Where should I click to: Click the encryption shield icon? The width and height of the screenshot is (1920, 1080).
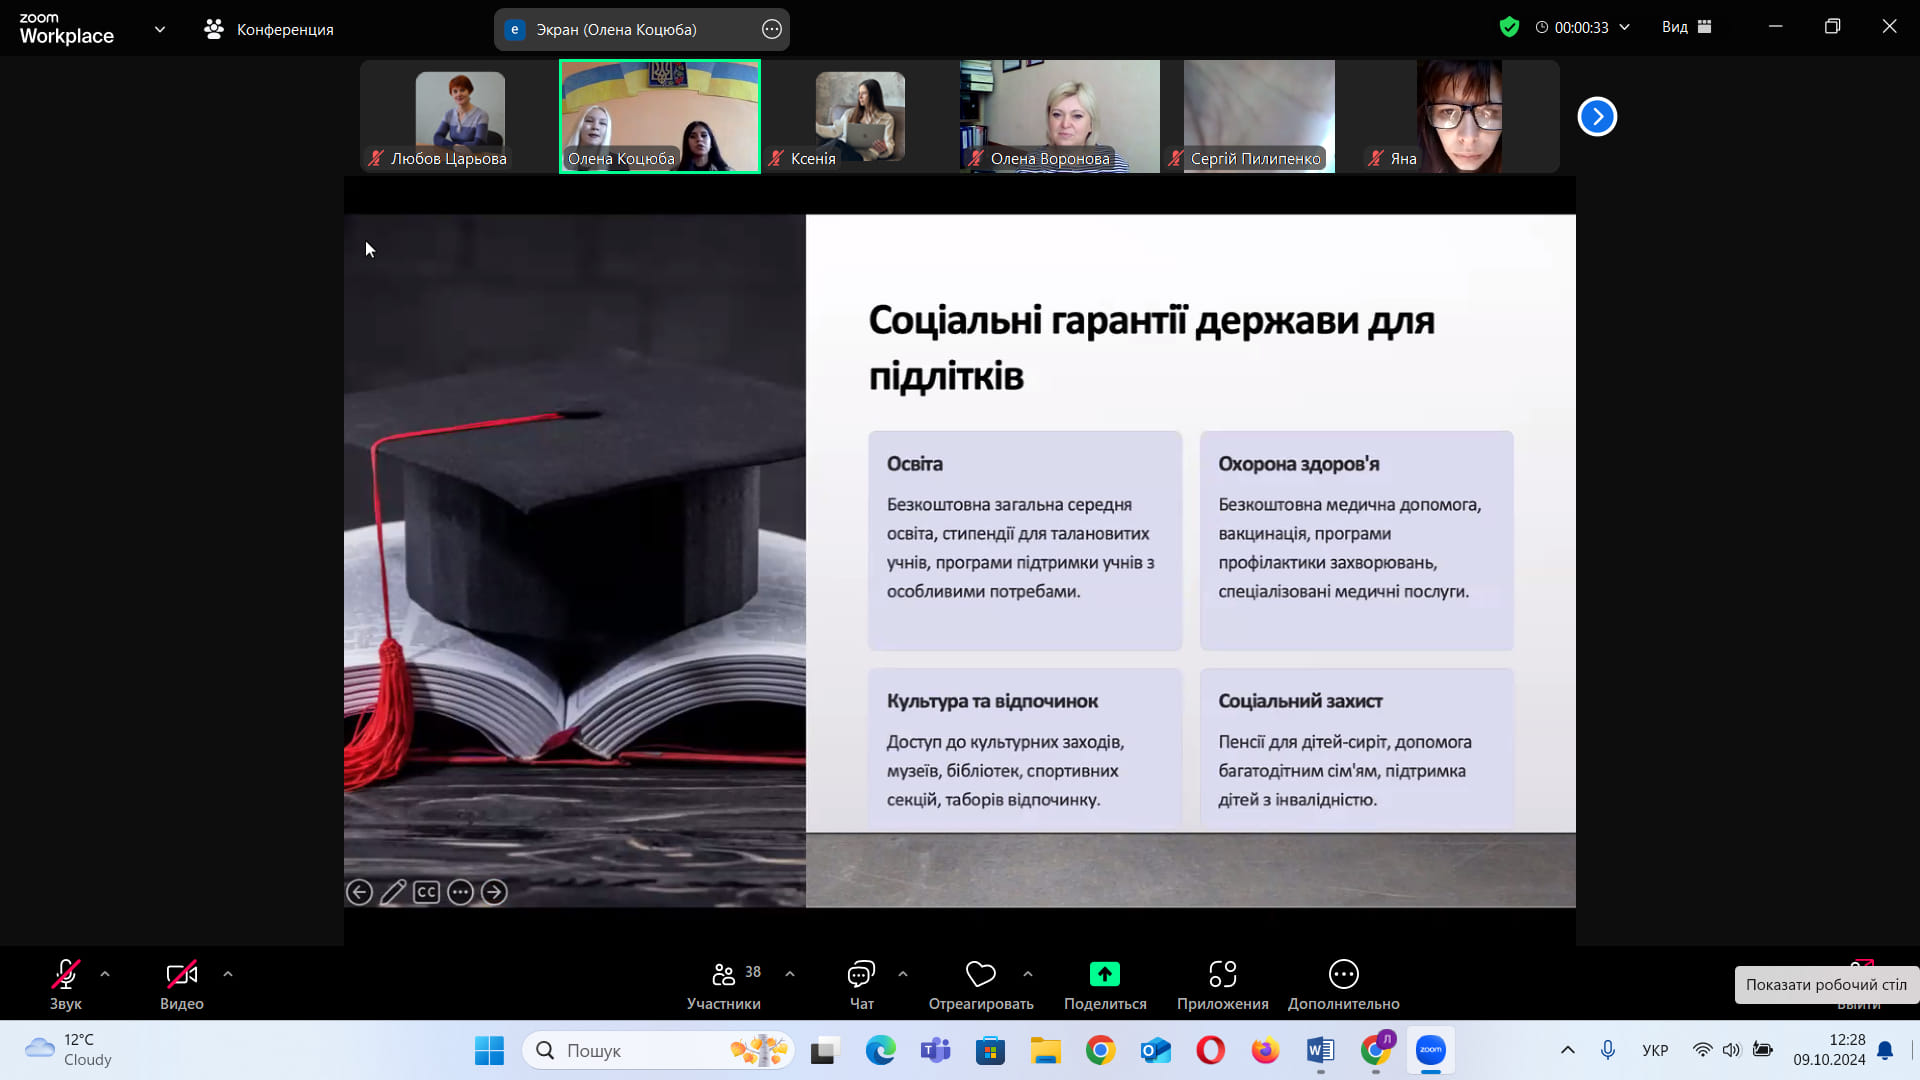1509,28
